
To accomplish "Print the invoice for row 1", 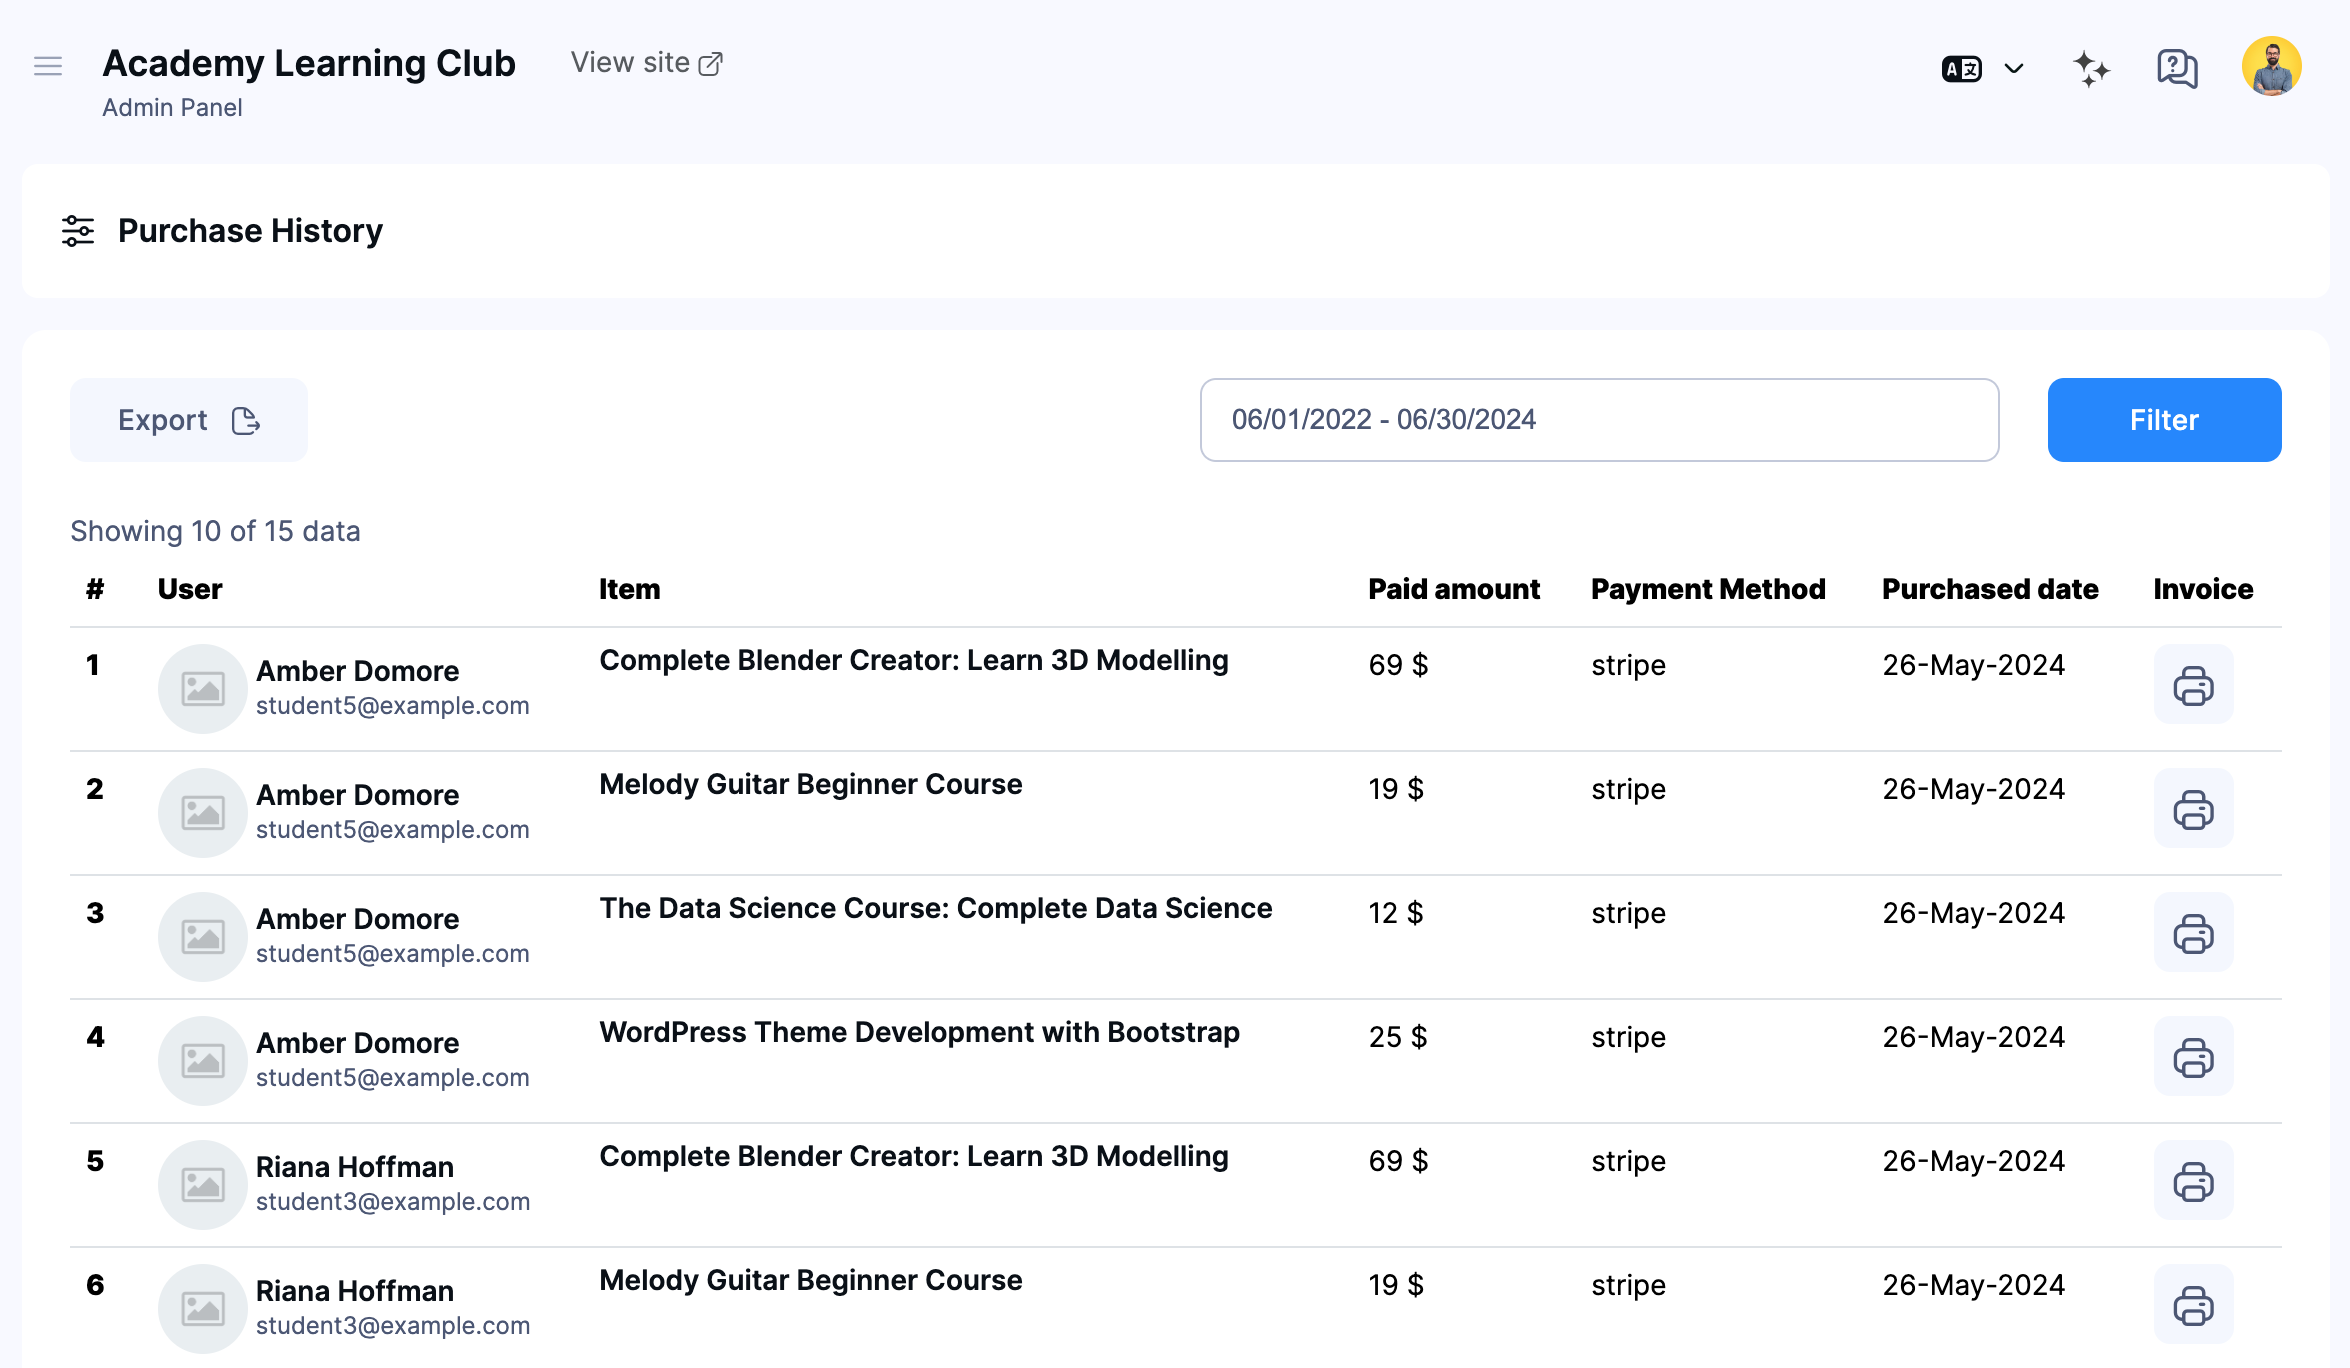I will point(2192,684).
